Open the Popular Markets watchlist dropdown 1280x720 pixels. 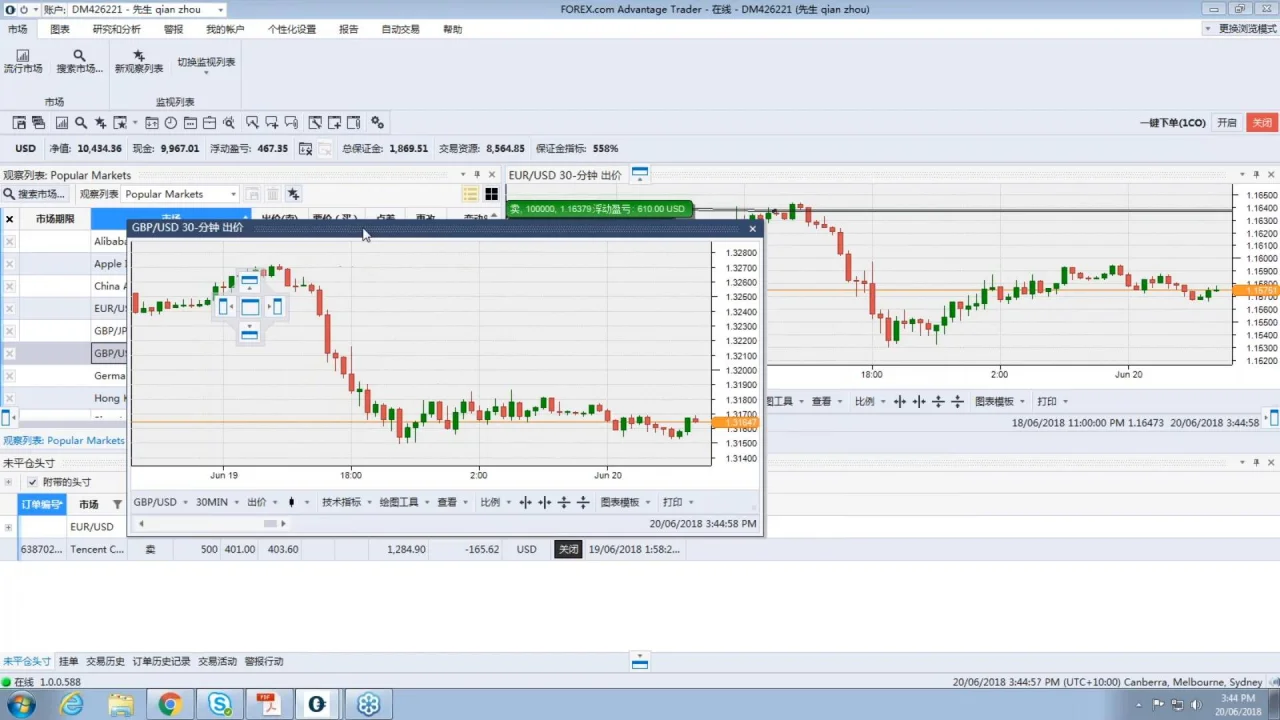pyautogui.click(x=181, y=194)
